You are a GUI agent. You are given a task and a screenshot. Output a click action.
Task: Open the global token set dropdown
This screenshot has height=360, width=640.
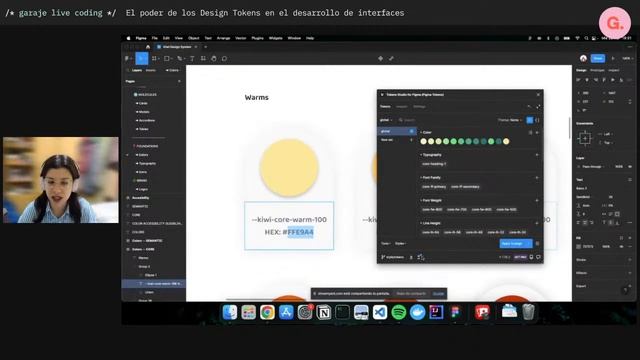point(386,120)
